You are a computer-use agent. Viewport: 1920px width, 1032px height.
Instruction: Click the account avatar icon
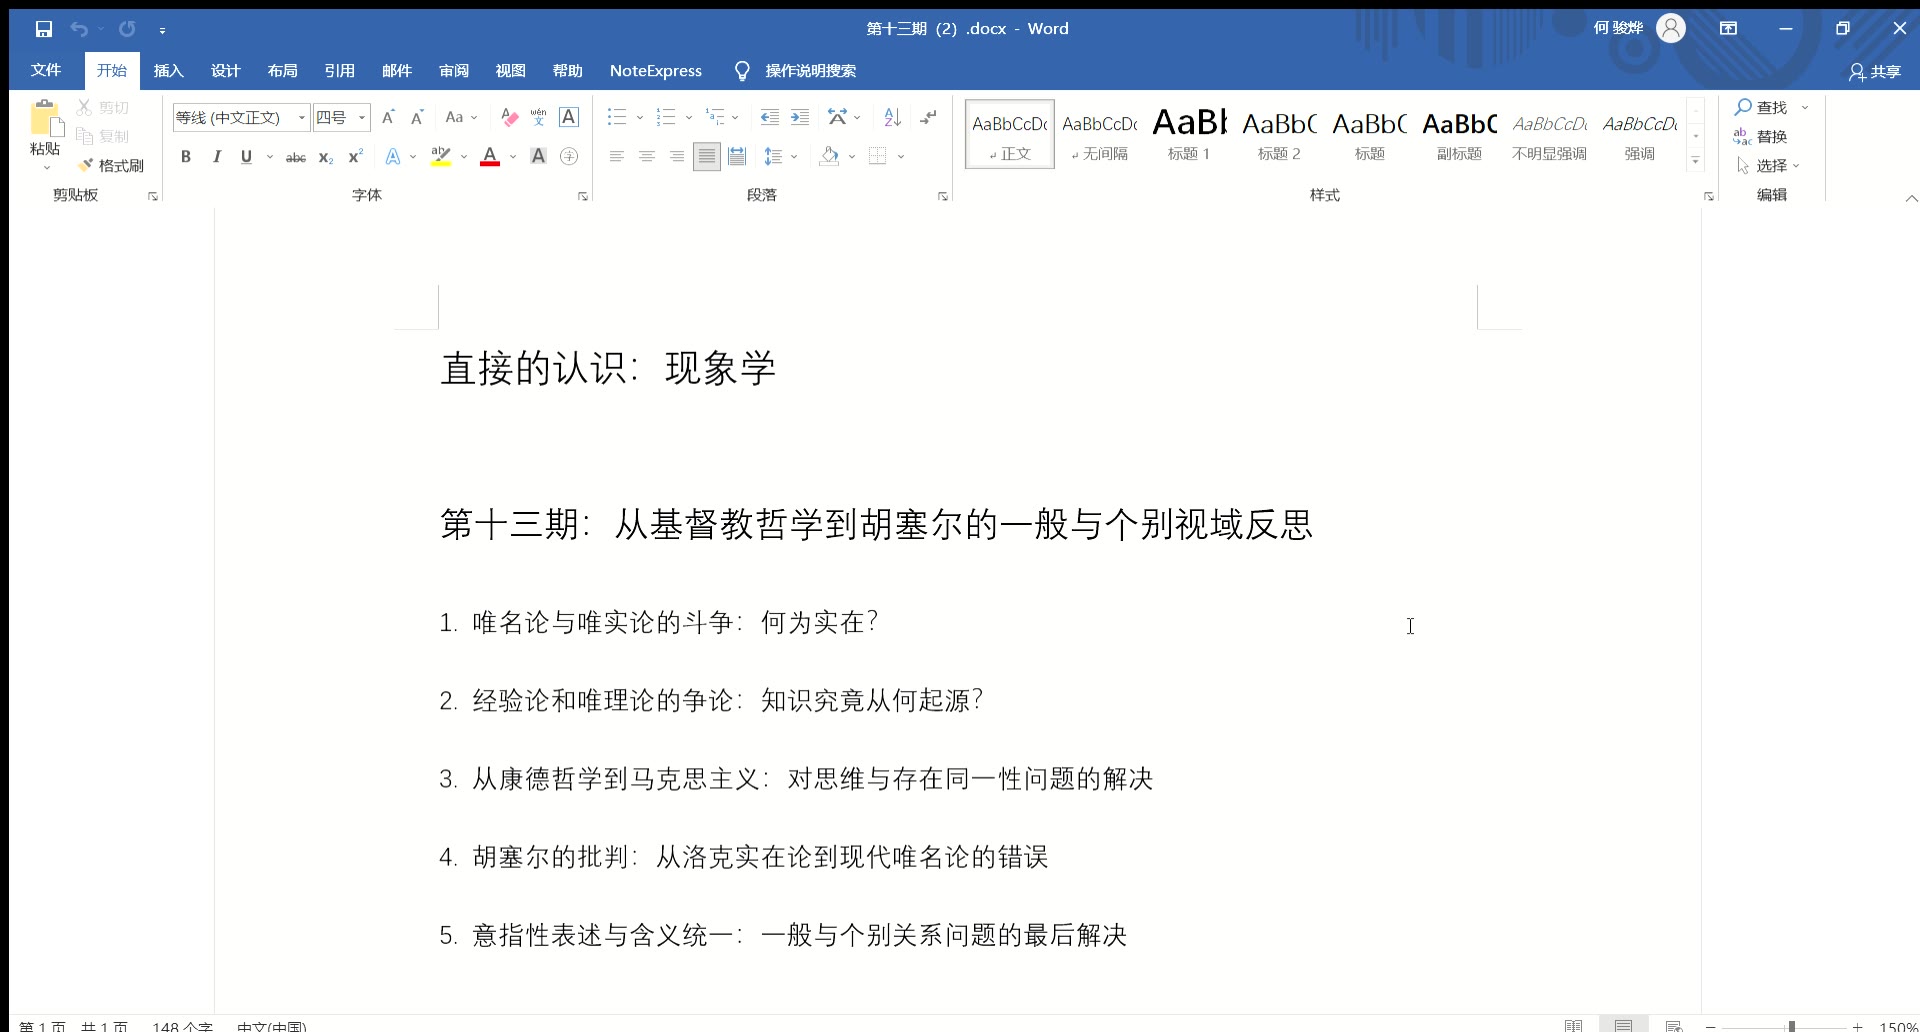[x=1671, y=28]
